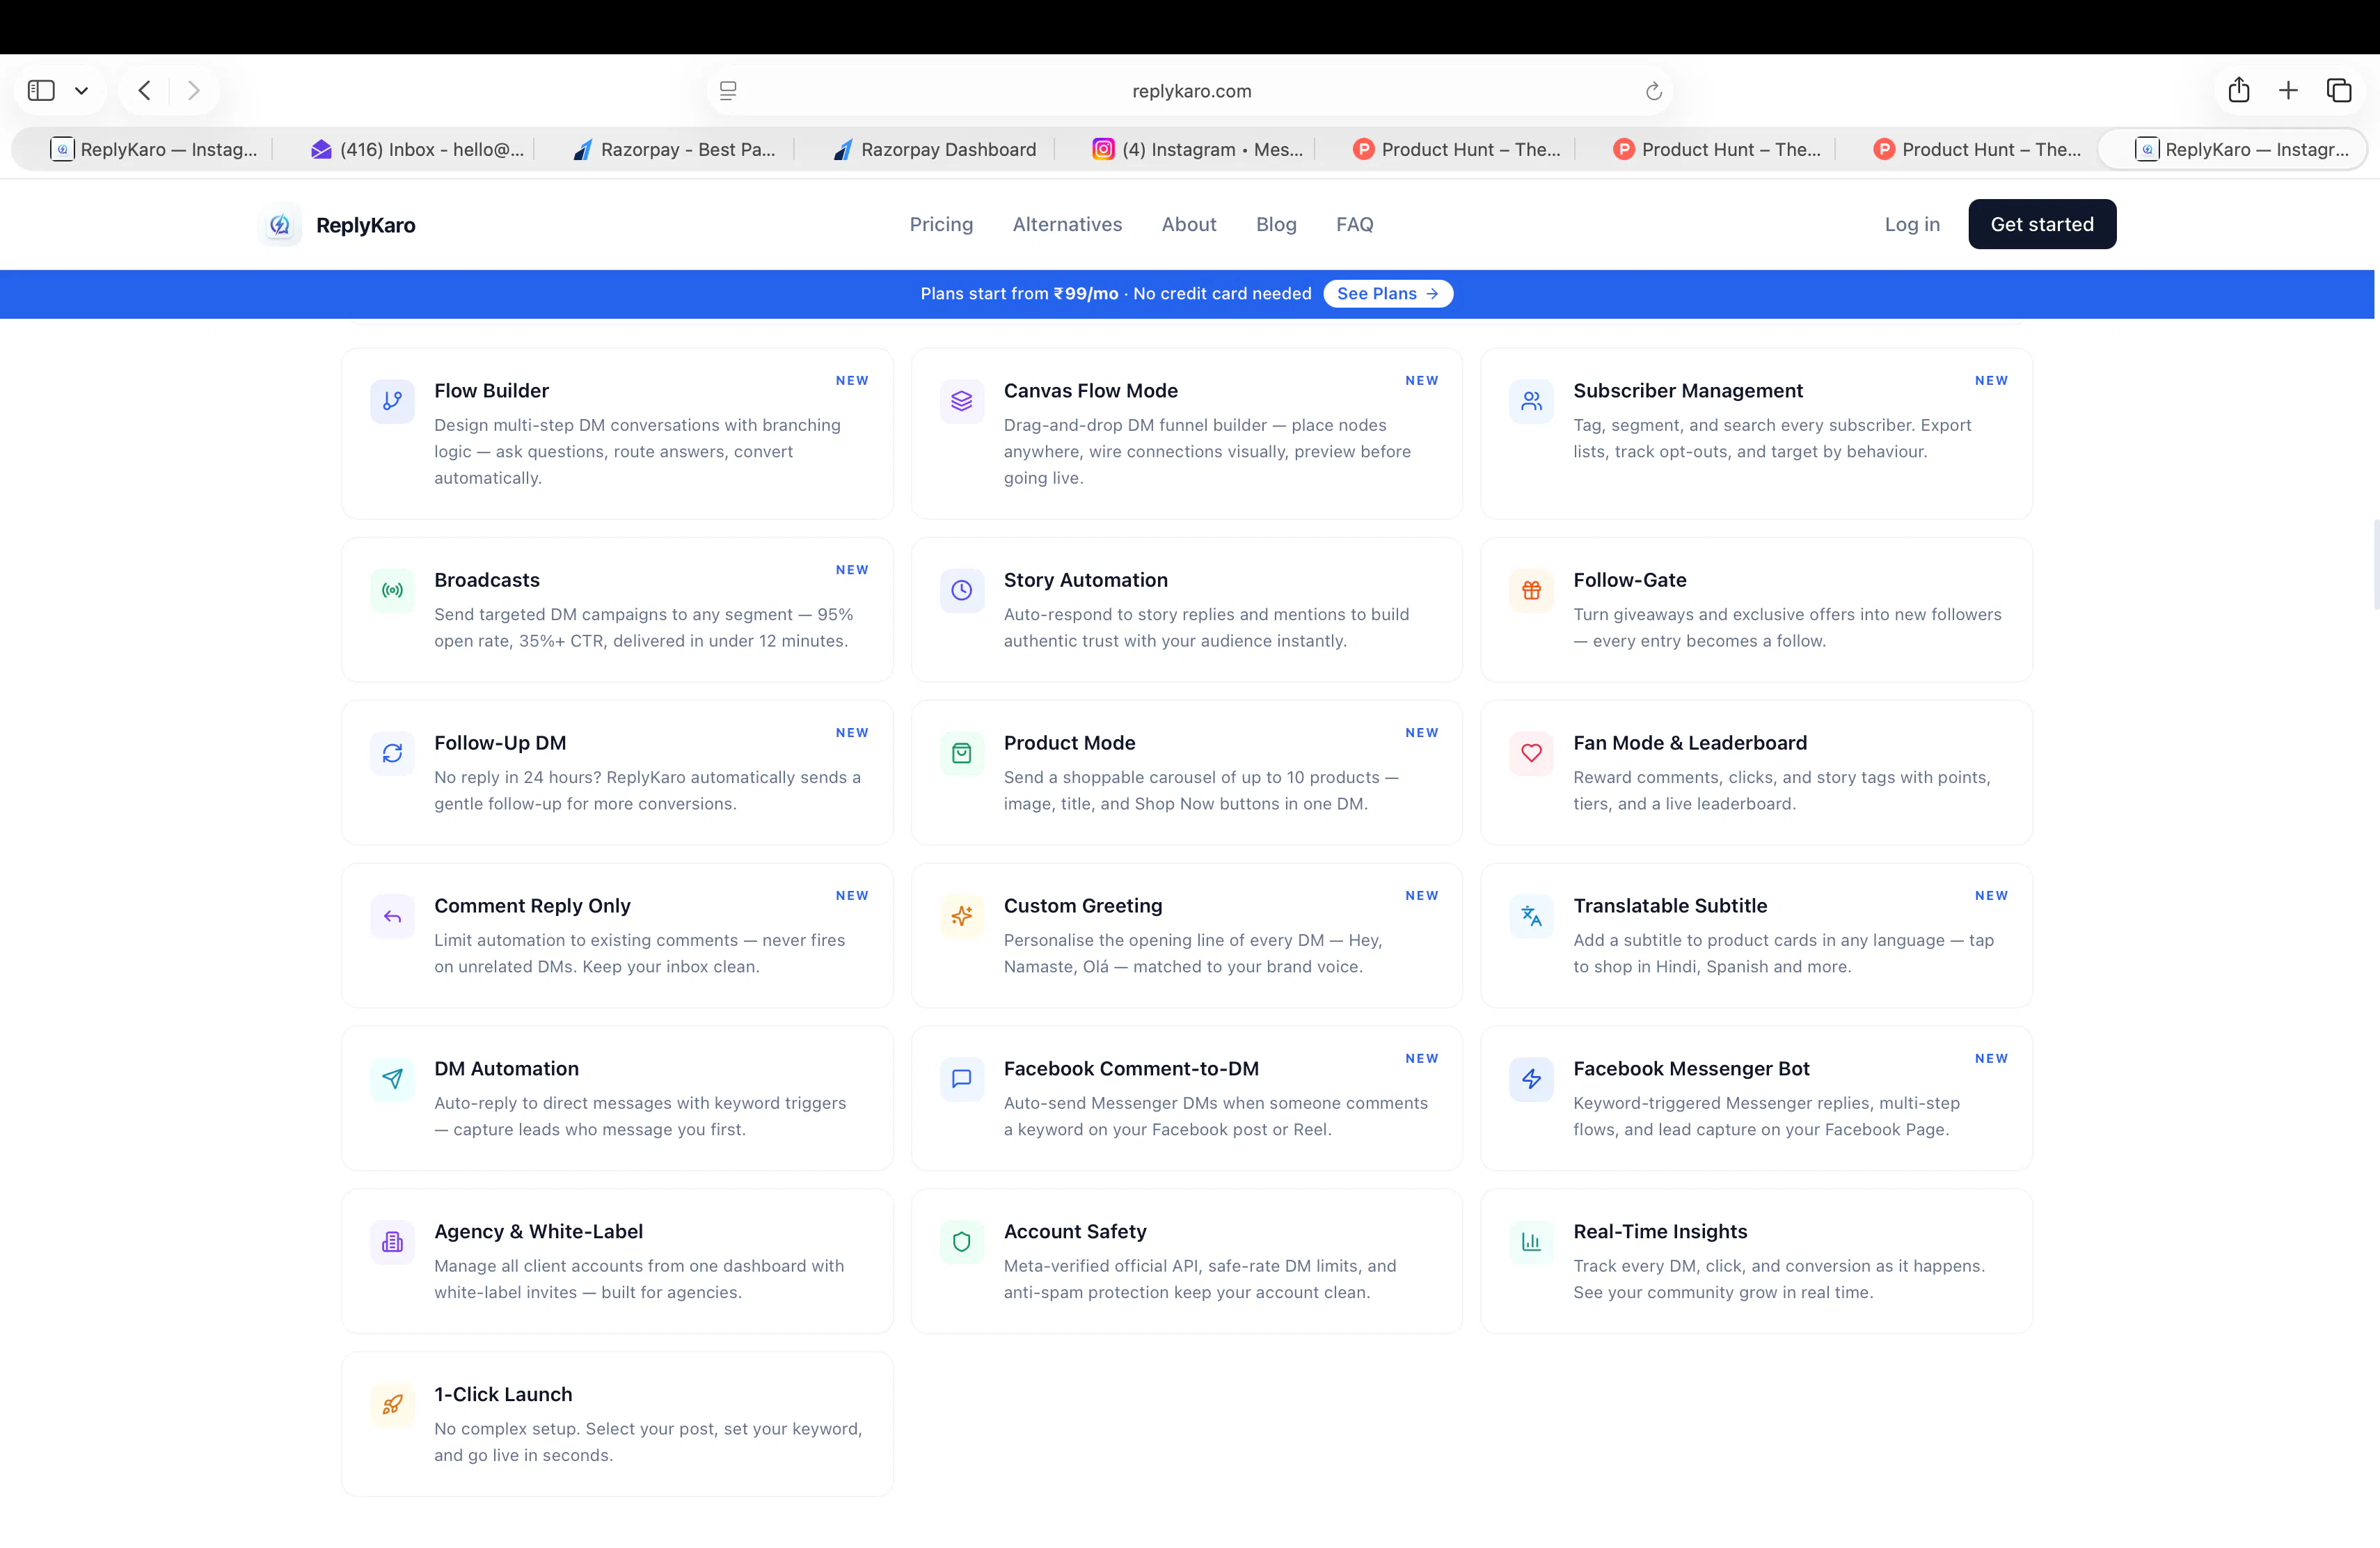Screen dimensions: 2380x1548
Task: Click the Account Safety card title
Action: 1074,1232
